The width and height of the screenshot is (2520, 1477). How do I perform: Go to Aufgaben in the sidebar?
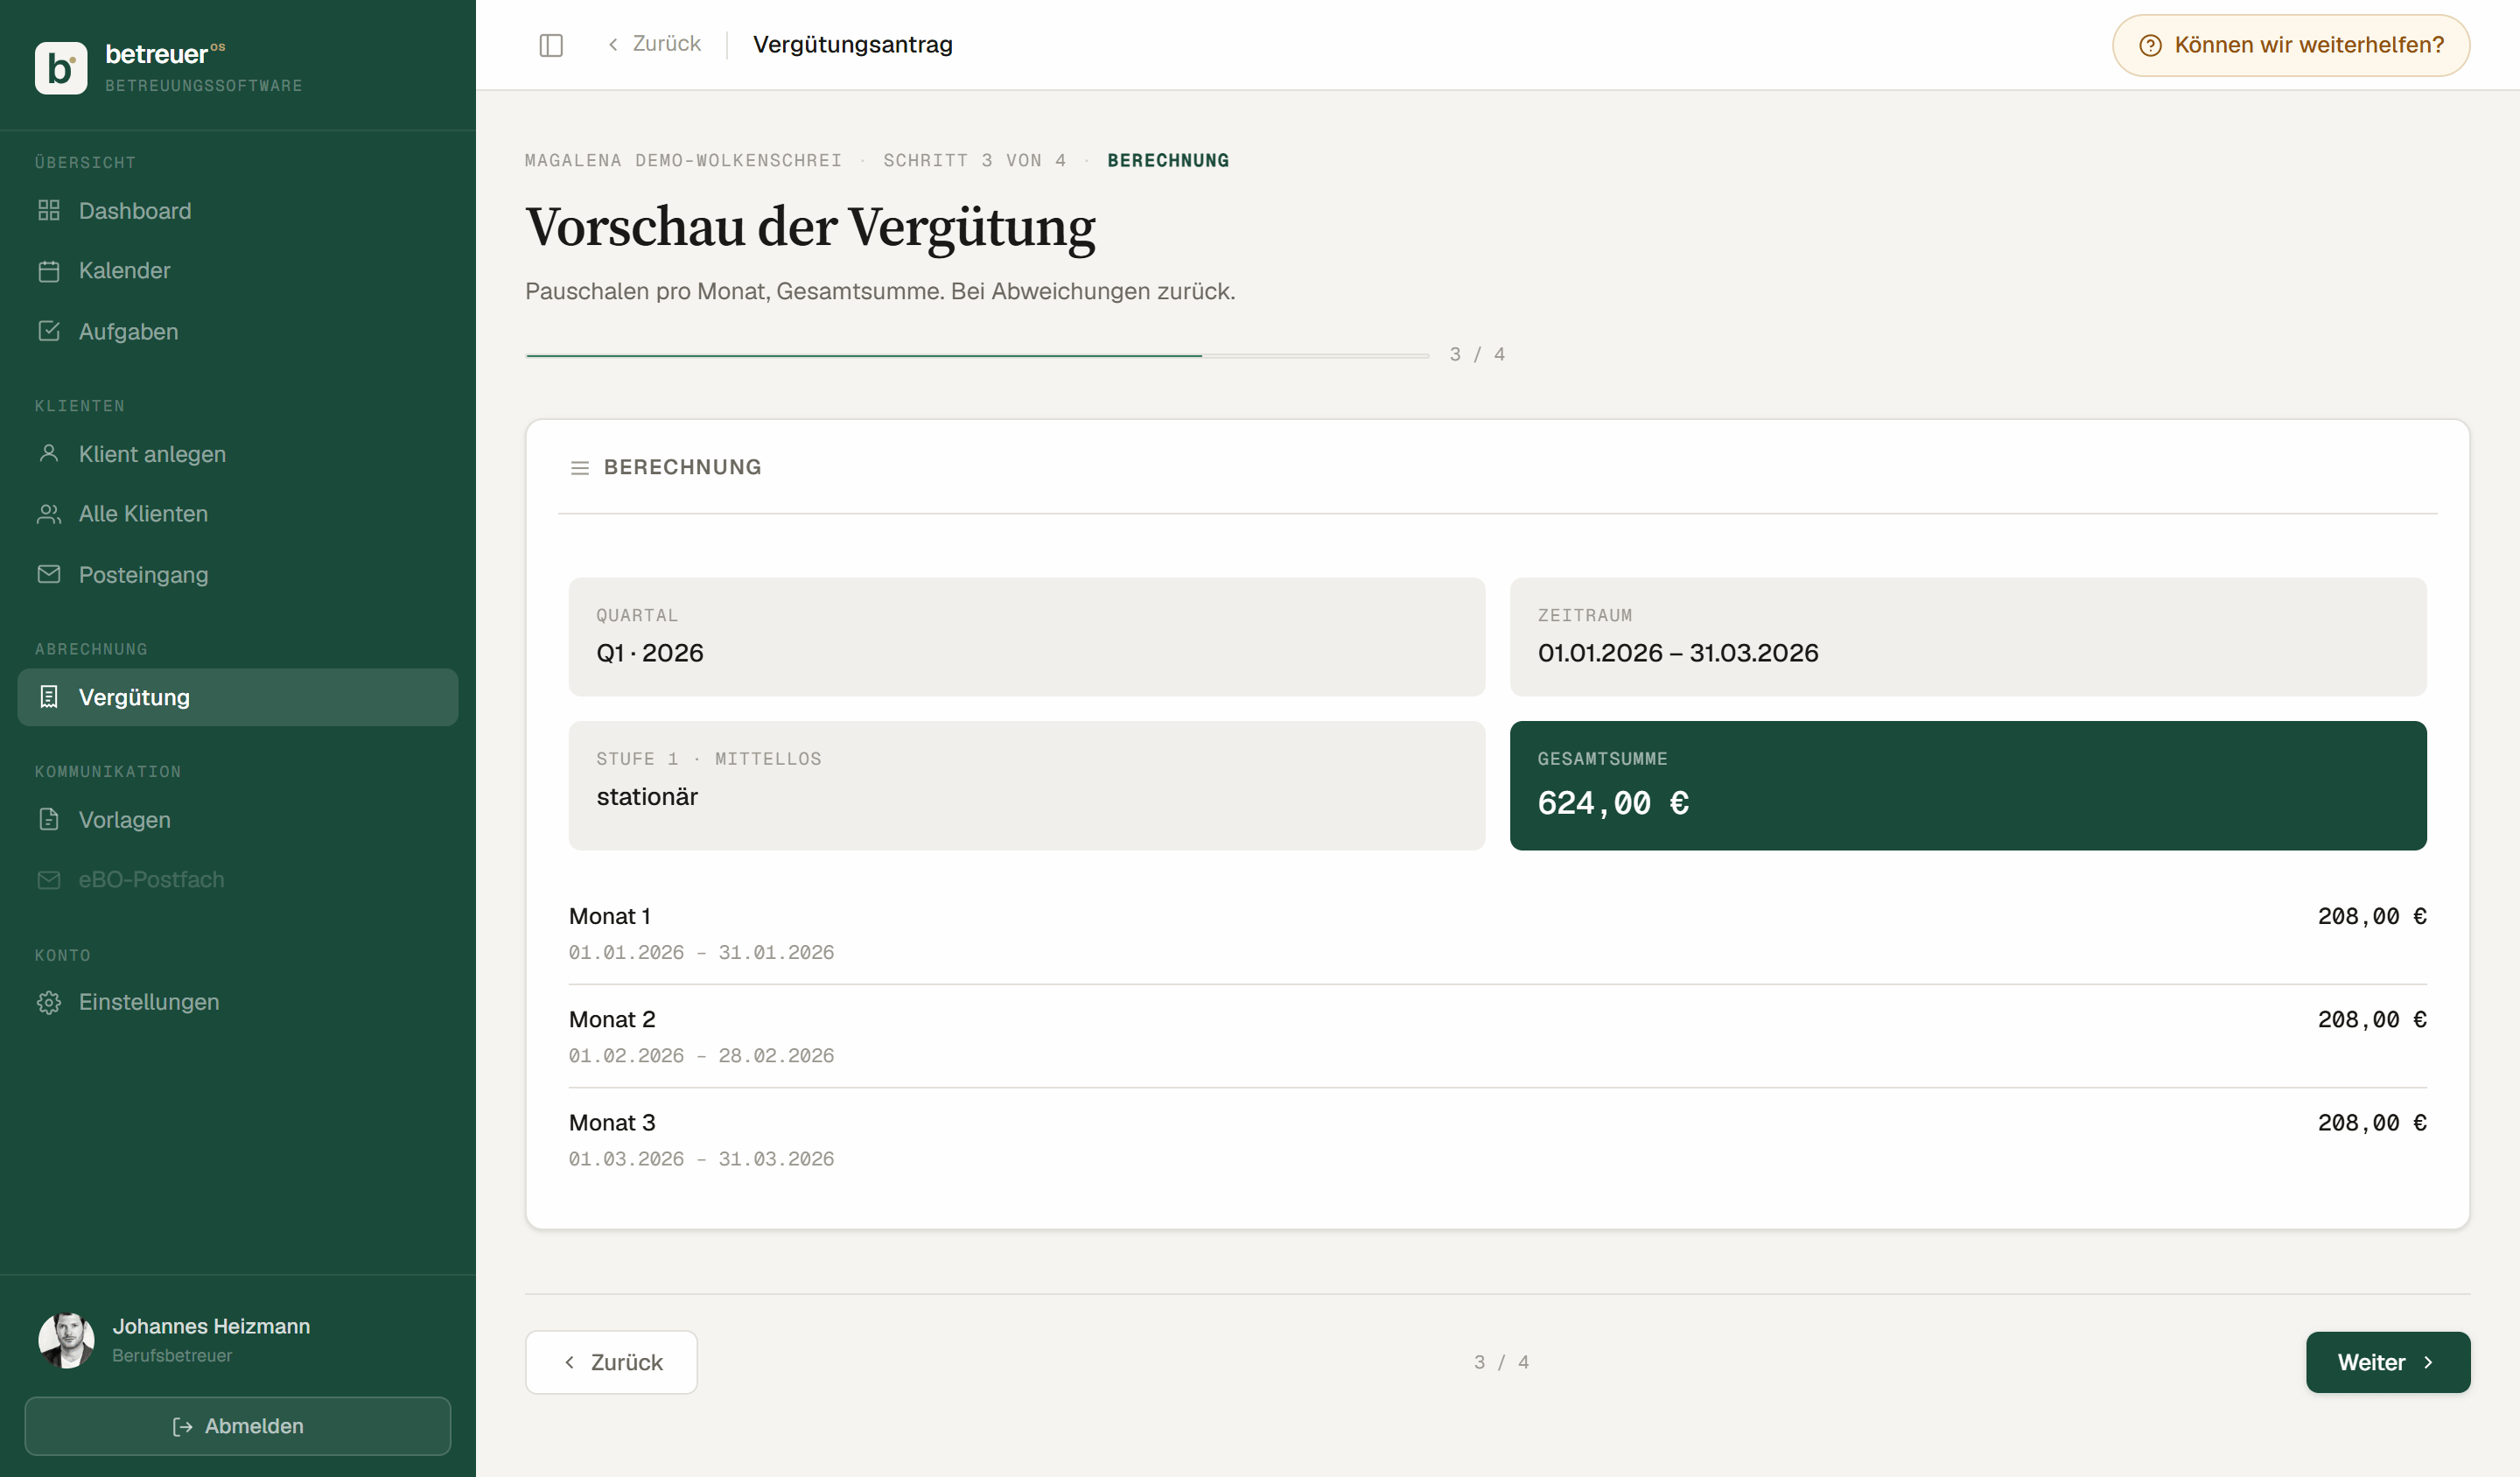click(238, 331)
